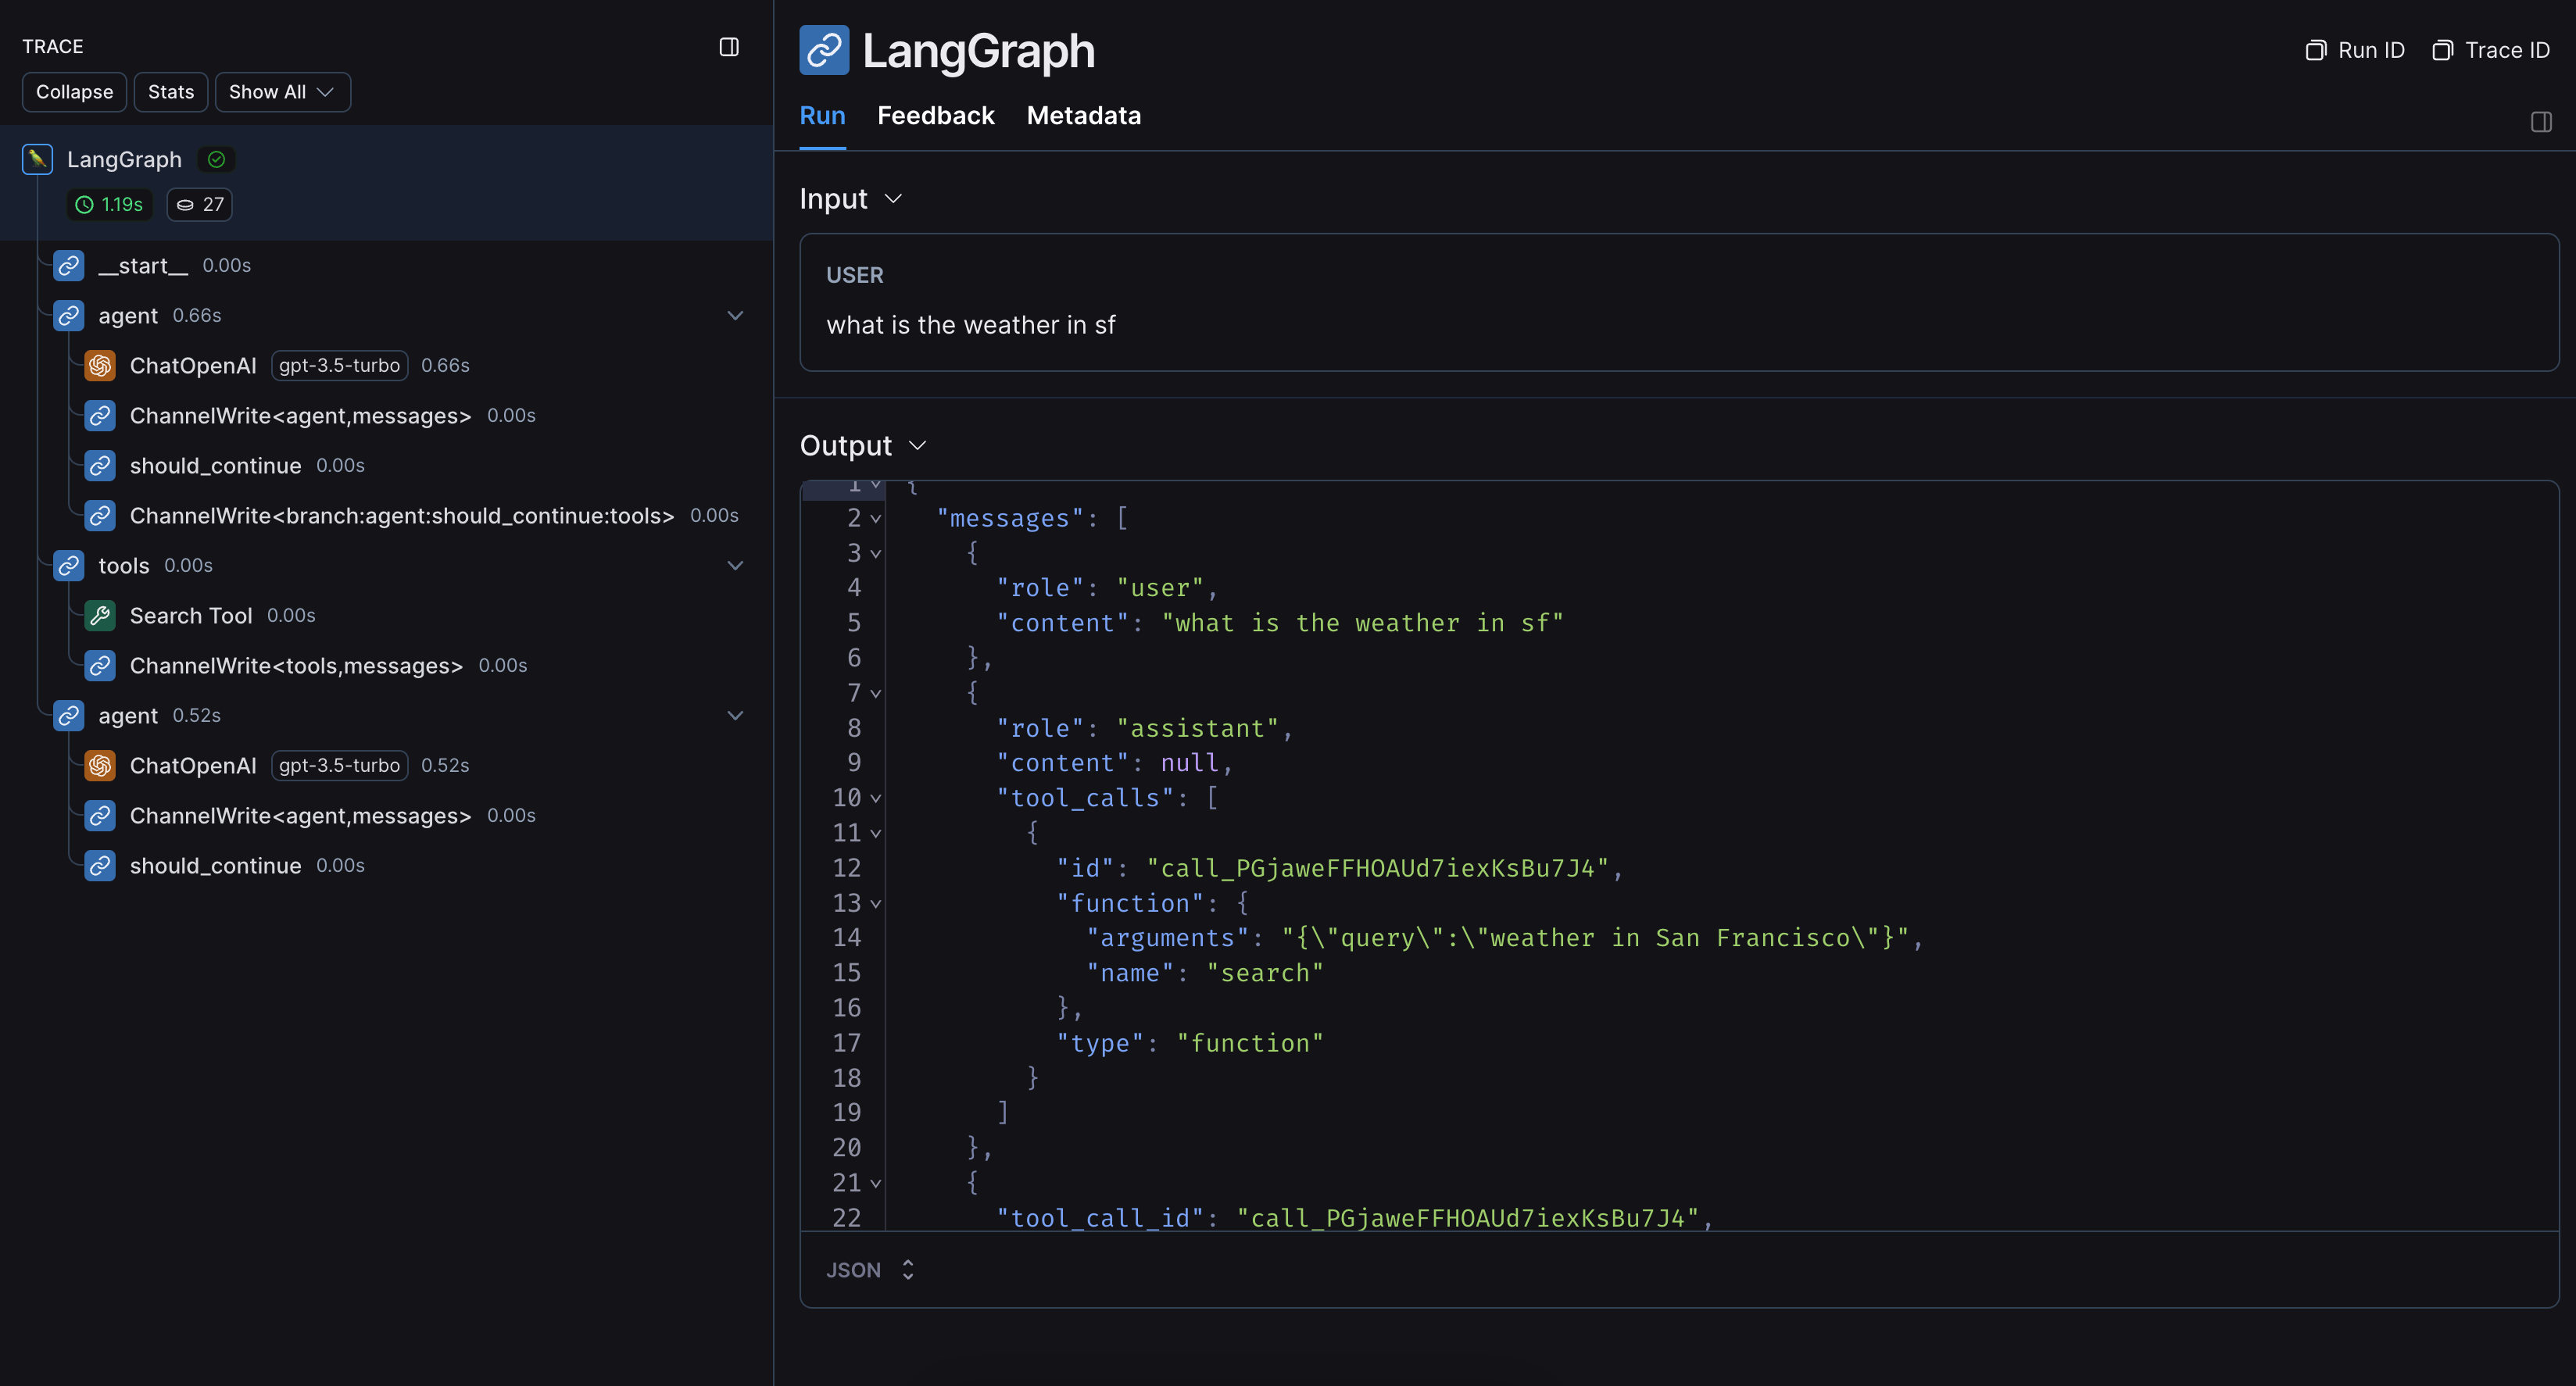Click the OpenAI icon of the 0.66s ChatOpenAI run
Screen dimensions: 2576x1386
[x=100, y=365]
